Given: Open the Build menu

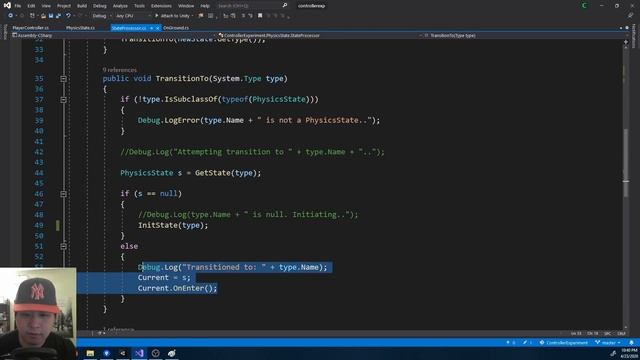Looking at the screenshot, I should [82, 6].
